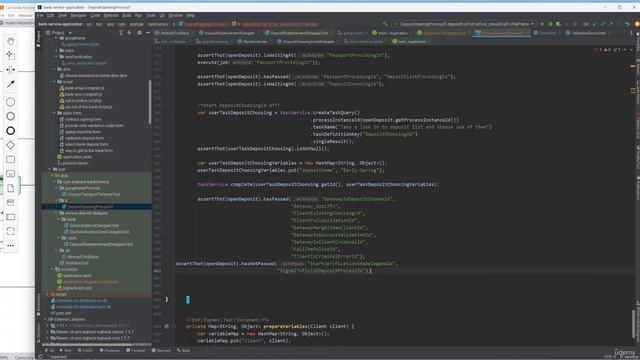Open the Terminal tool window

[x=136, y=350]
